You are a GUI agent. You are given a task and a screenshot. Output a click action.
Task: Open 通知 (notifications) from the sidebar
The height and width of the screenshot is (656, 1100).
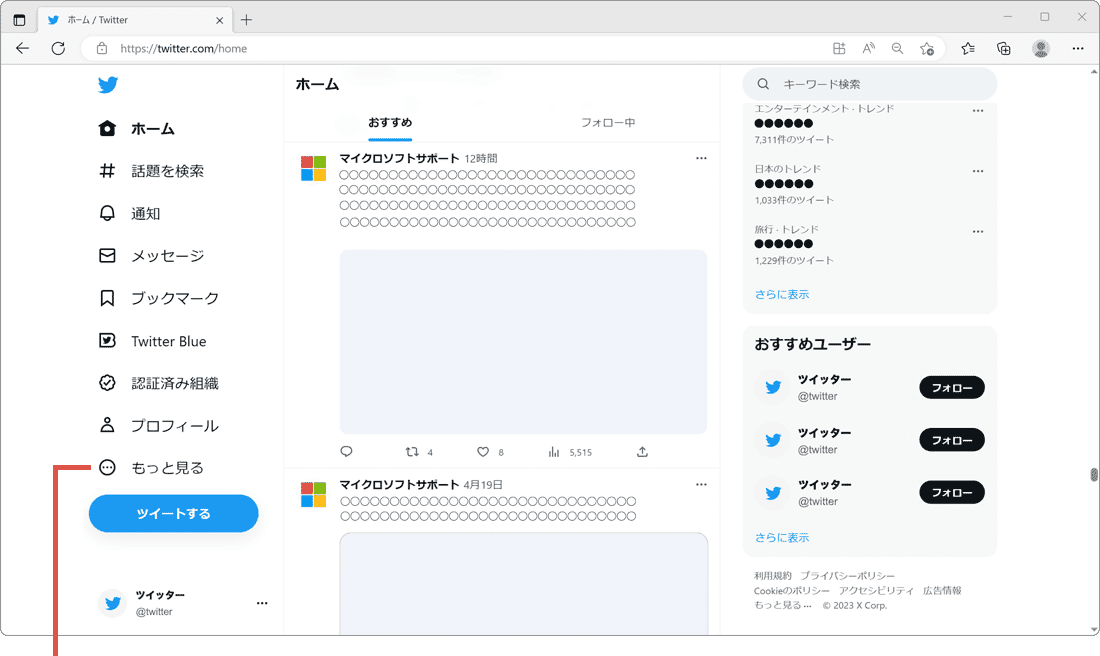145,213
